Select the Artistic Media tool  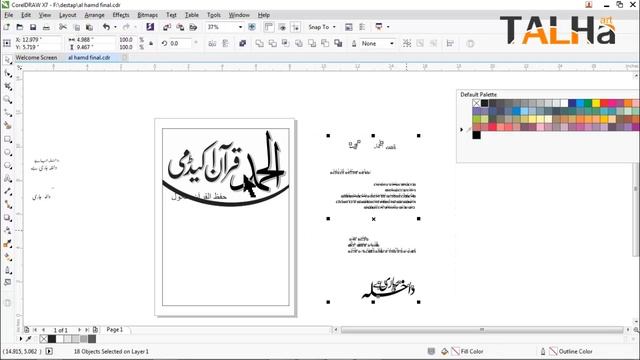(7, 126)
